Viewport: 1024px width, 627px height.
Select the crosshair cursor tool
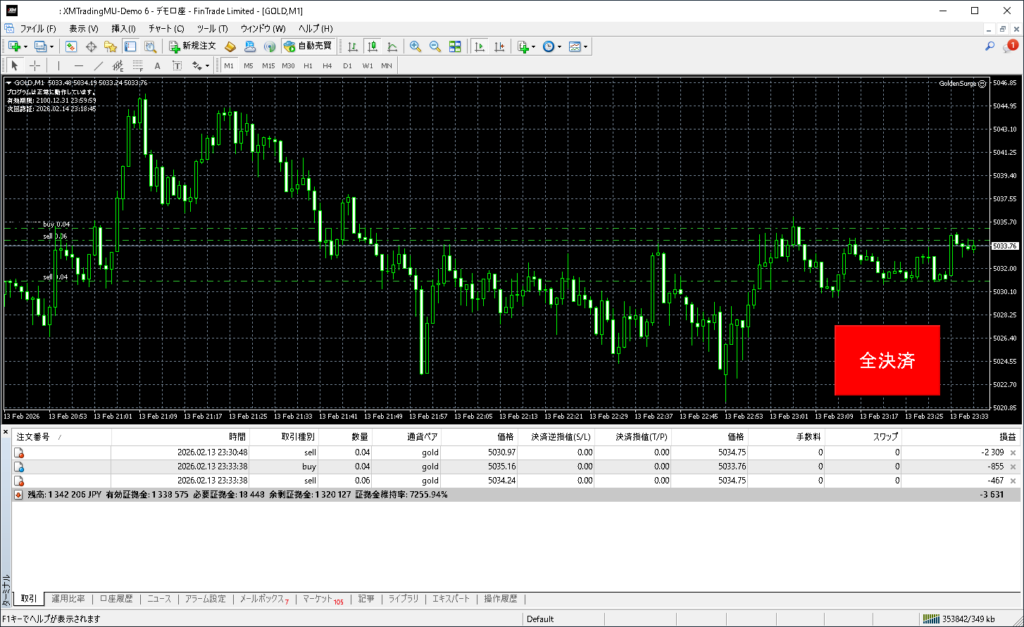35,65
